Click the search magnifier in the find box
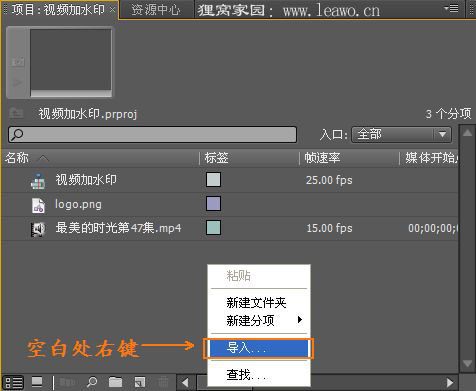Image resolution: width=476 pixels, height=391 pixels. 17,135
